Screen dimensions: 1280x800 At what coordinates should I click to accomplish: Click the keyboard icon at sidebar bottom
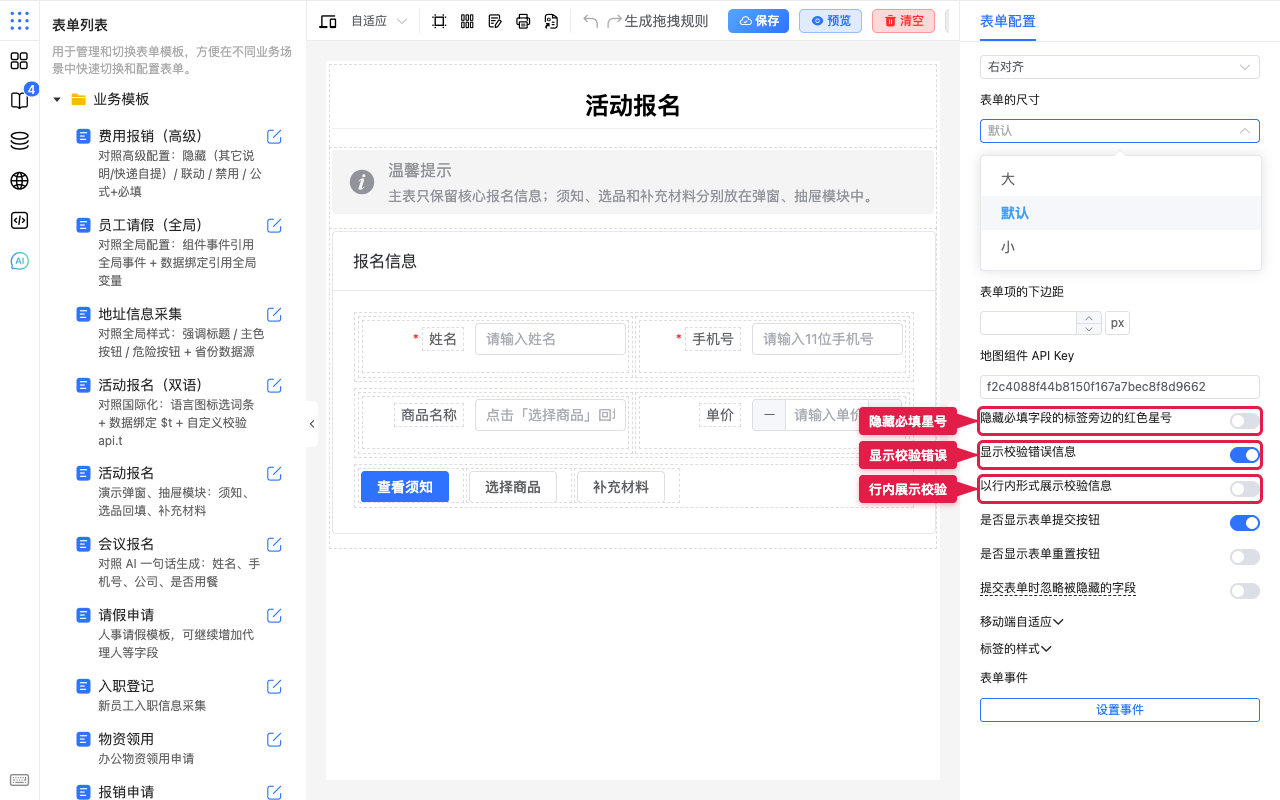tap(19, 780)
